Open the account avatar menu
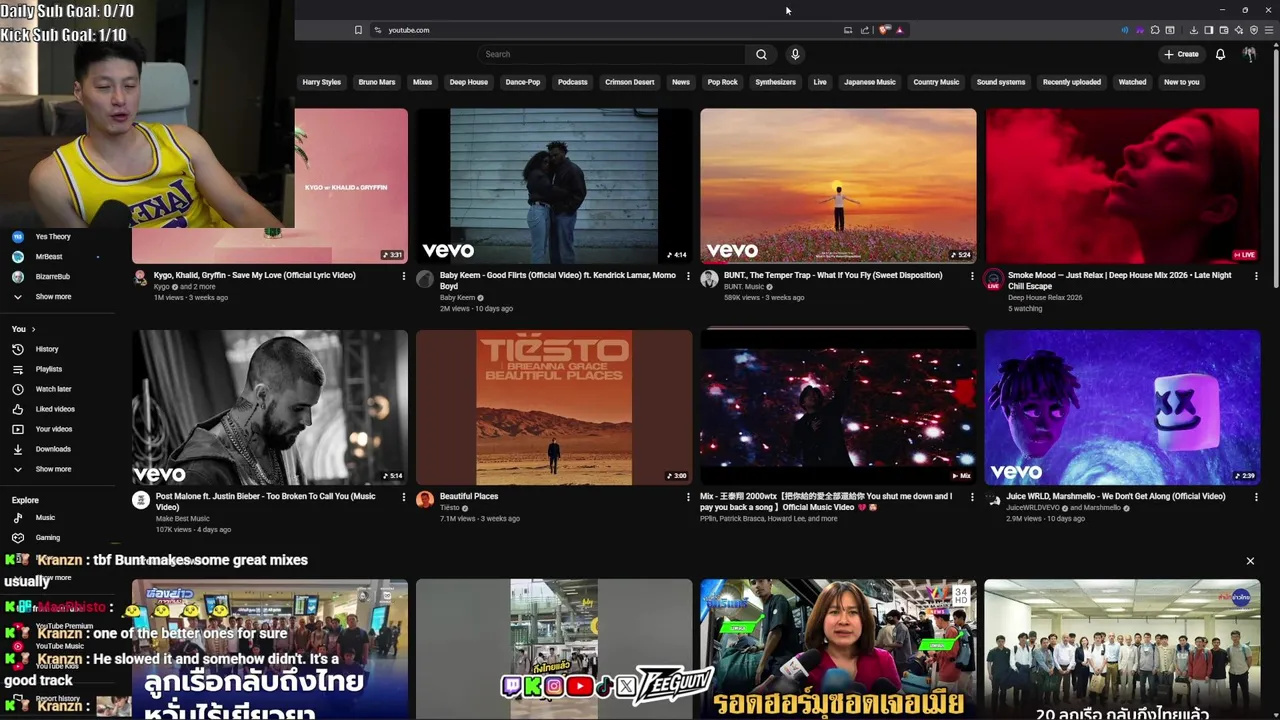The image size is (1280, 720). pyautogui.click(x=1249, y=54)
